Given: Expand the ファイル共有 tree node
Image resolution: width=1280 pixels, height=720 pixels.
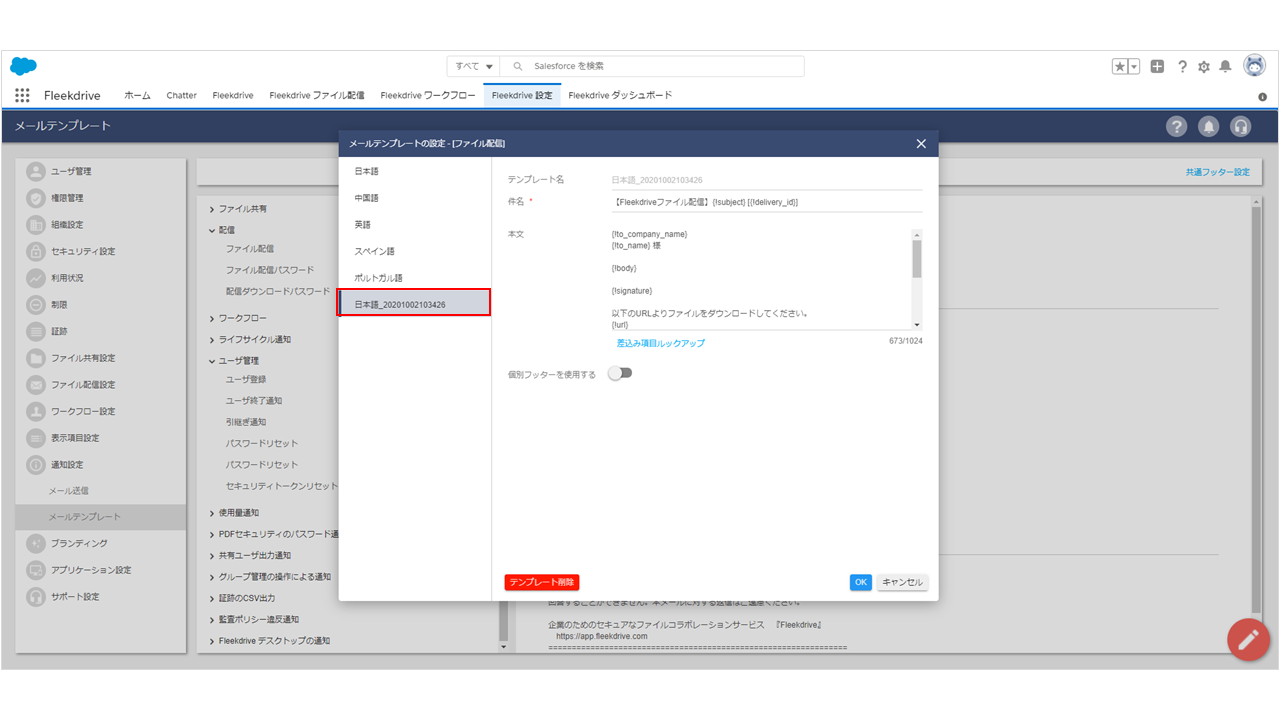Looking at the screenshot, I should tap(212, 209).
